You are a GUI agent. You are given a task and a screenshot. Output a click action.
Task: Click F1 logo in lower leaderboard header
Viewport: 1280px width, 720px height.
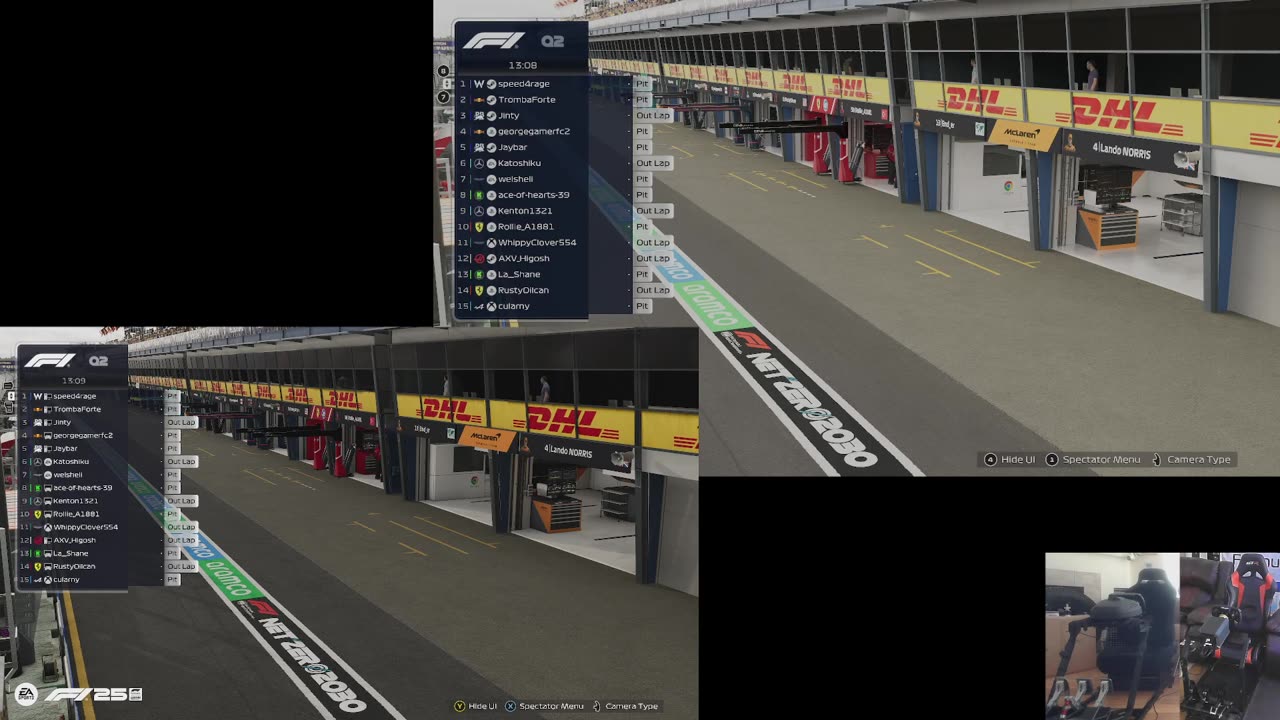50,361
